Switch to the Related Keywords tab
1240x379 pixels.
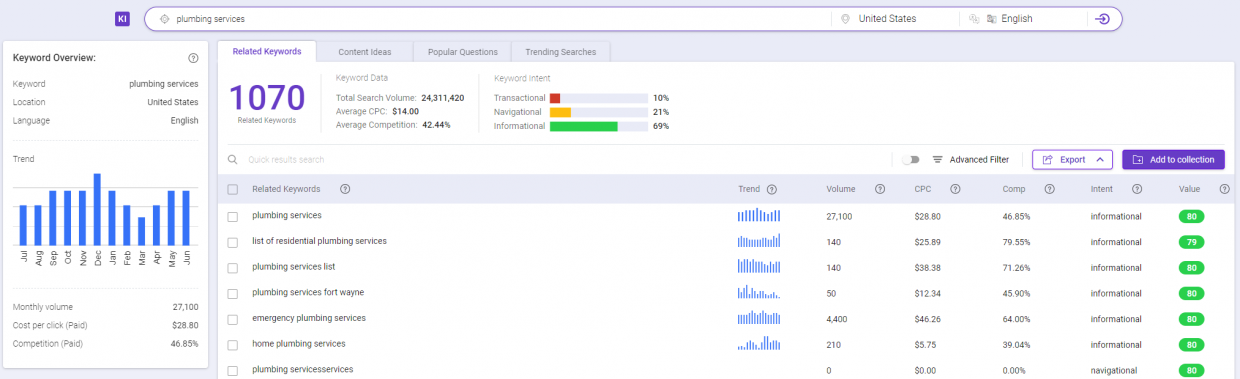coord(267,51)
